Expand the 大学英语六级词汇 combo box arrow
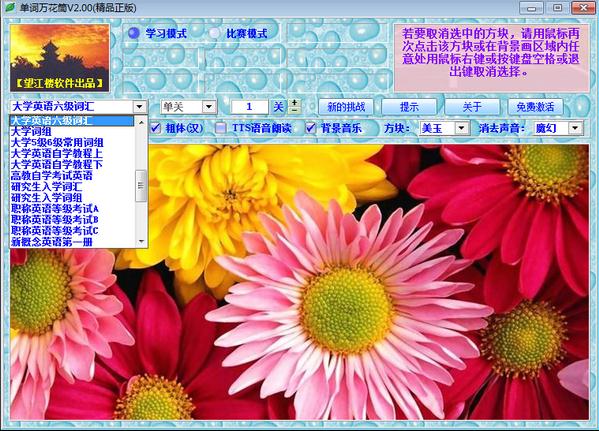The height and width of the screenshot is (431, 599). 140,107
